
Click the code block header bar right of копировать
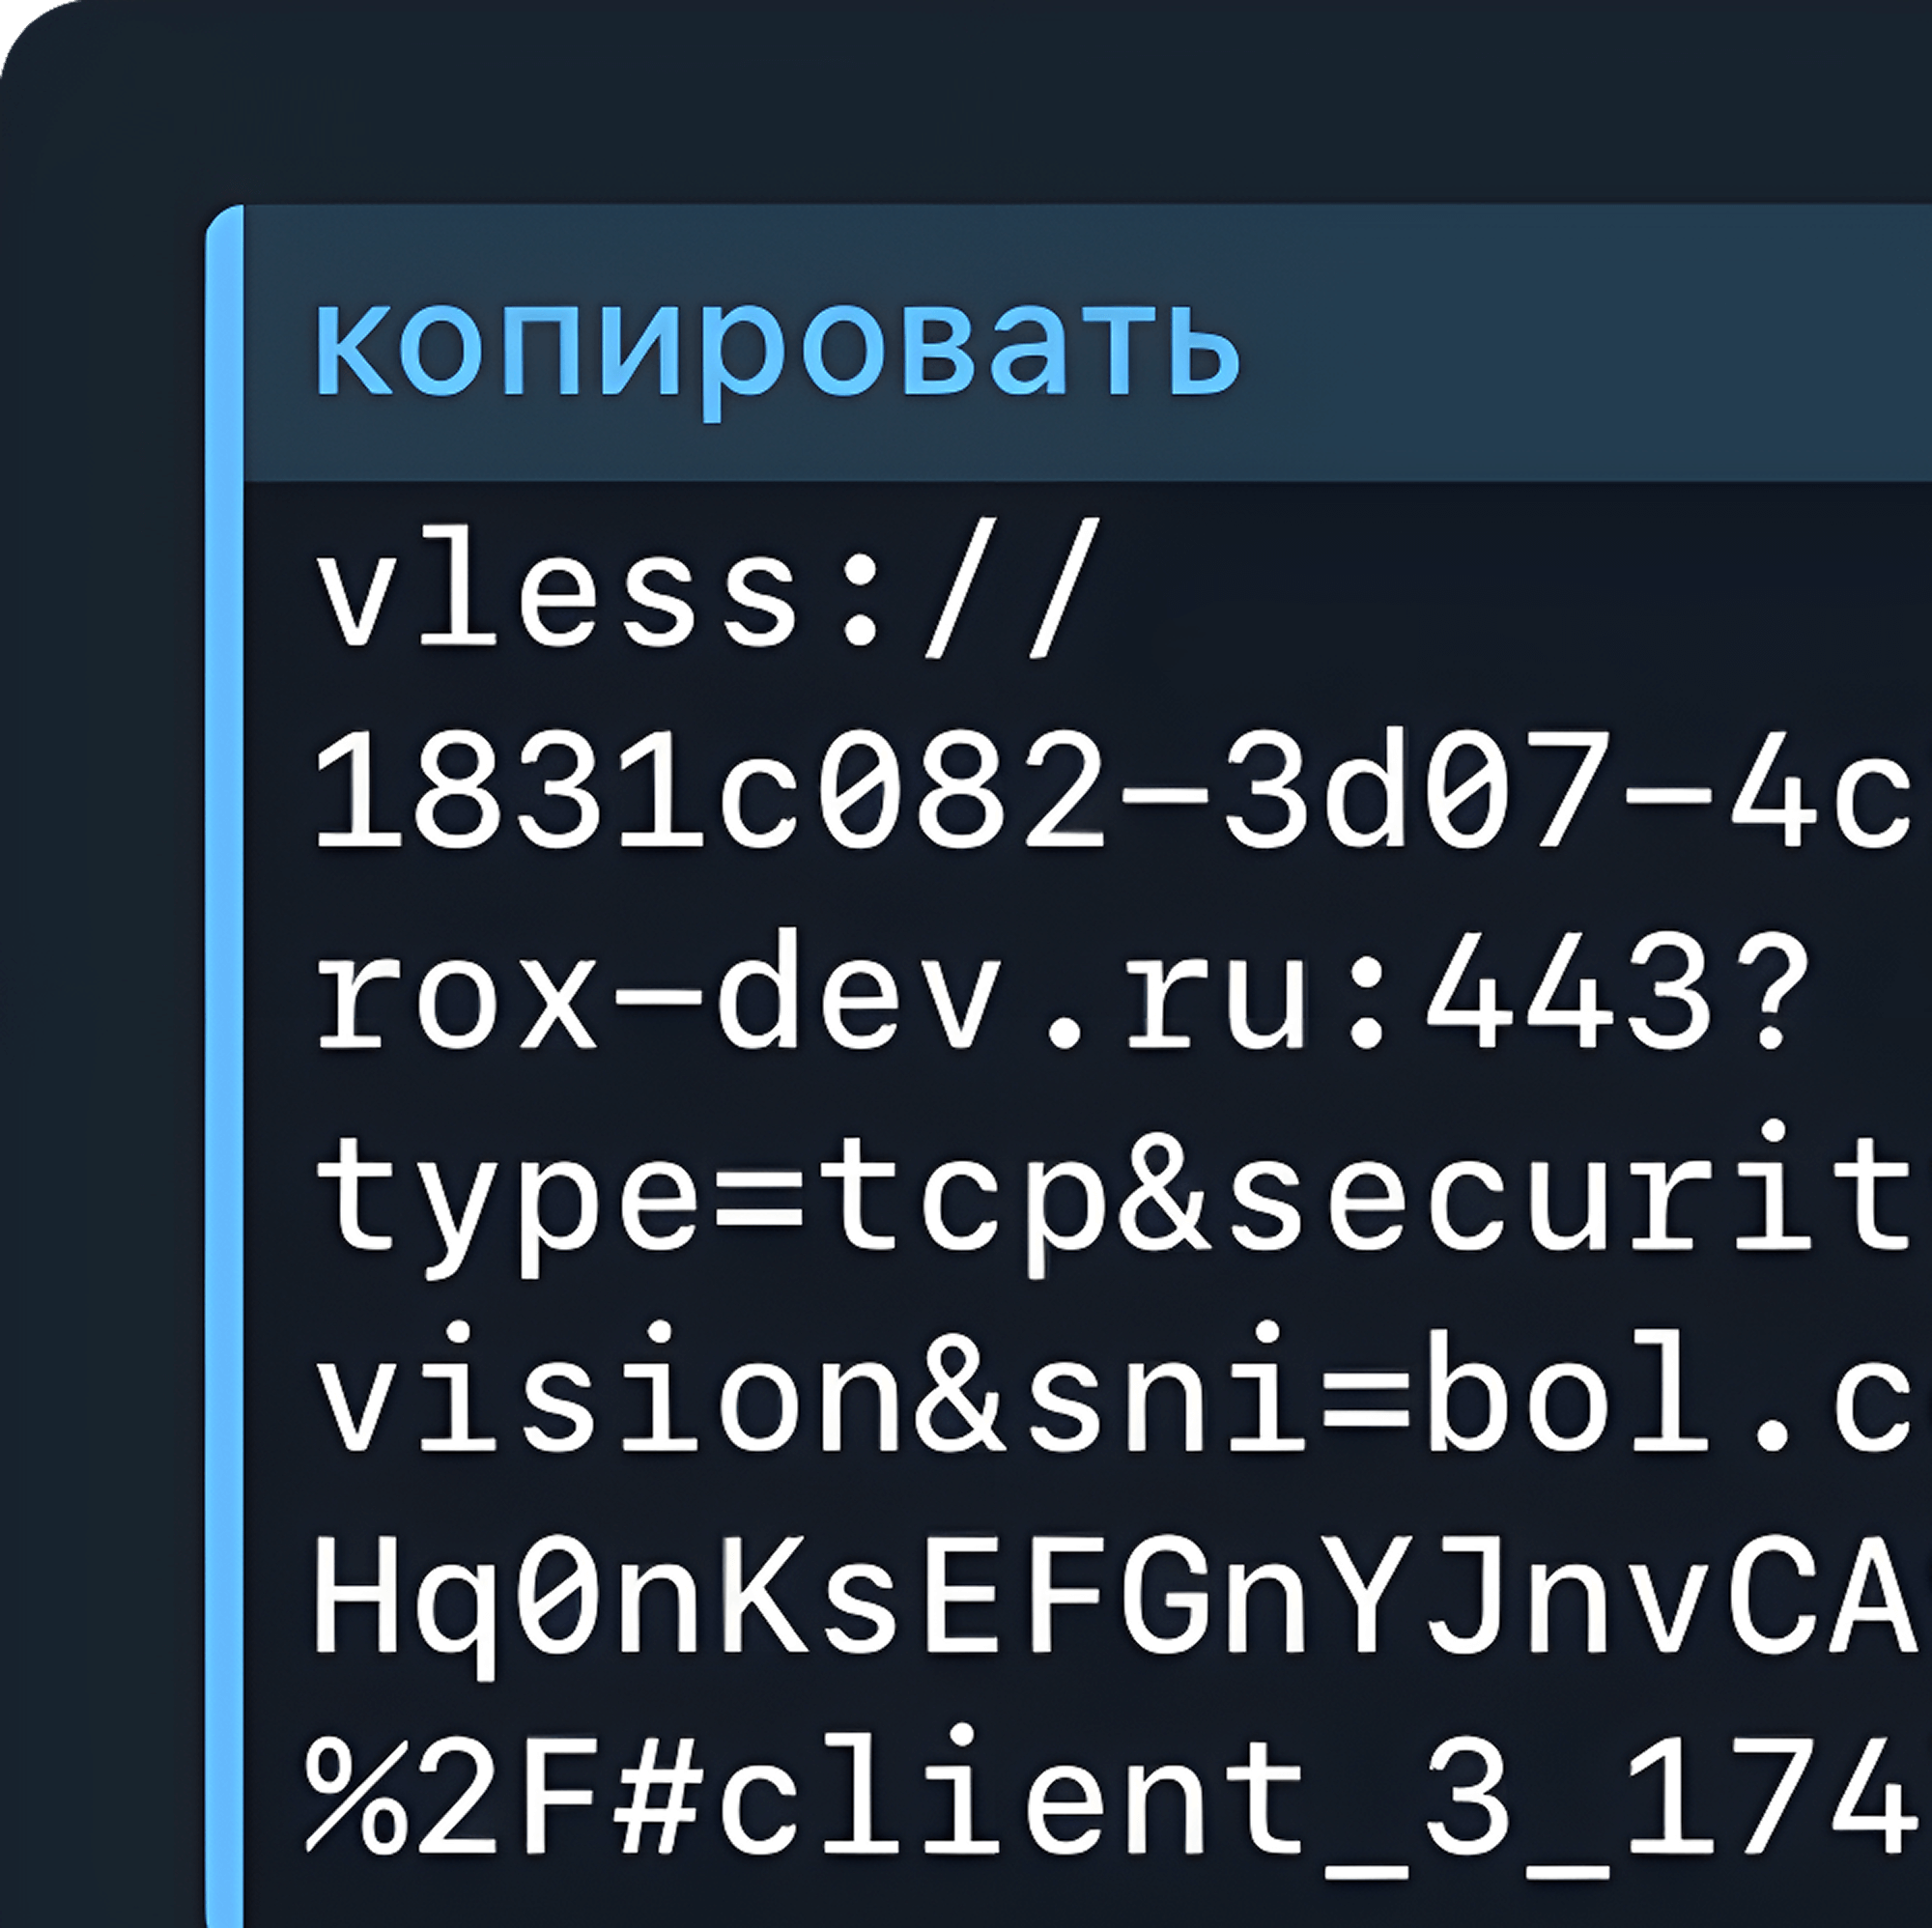[x=1588, y=343]
